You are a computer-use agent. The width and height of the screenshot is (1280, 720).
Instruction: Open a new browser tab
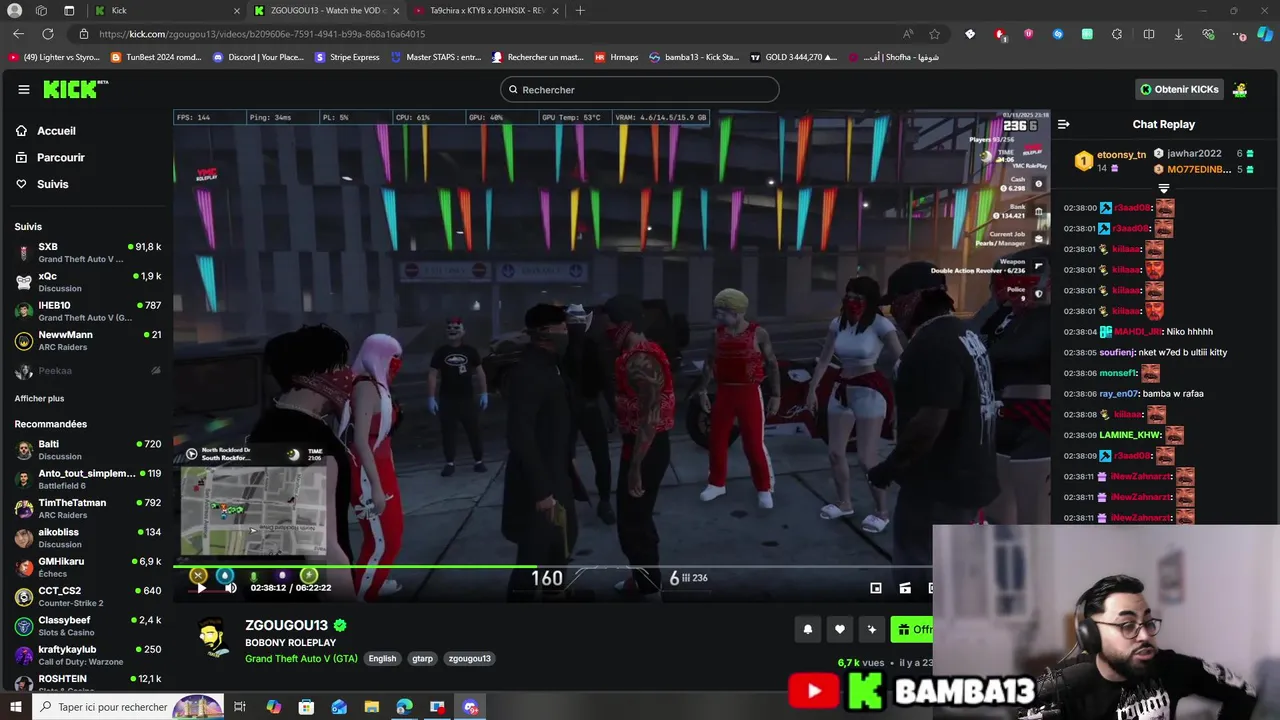tap(580, 10)
